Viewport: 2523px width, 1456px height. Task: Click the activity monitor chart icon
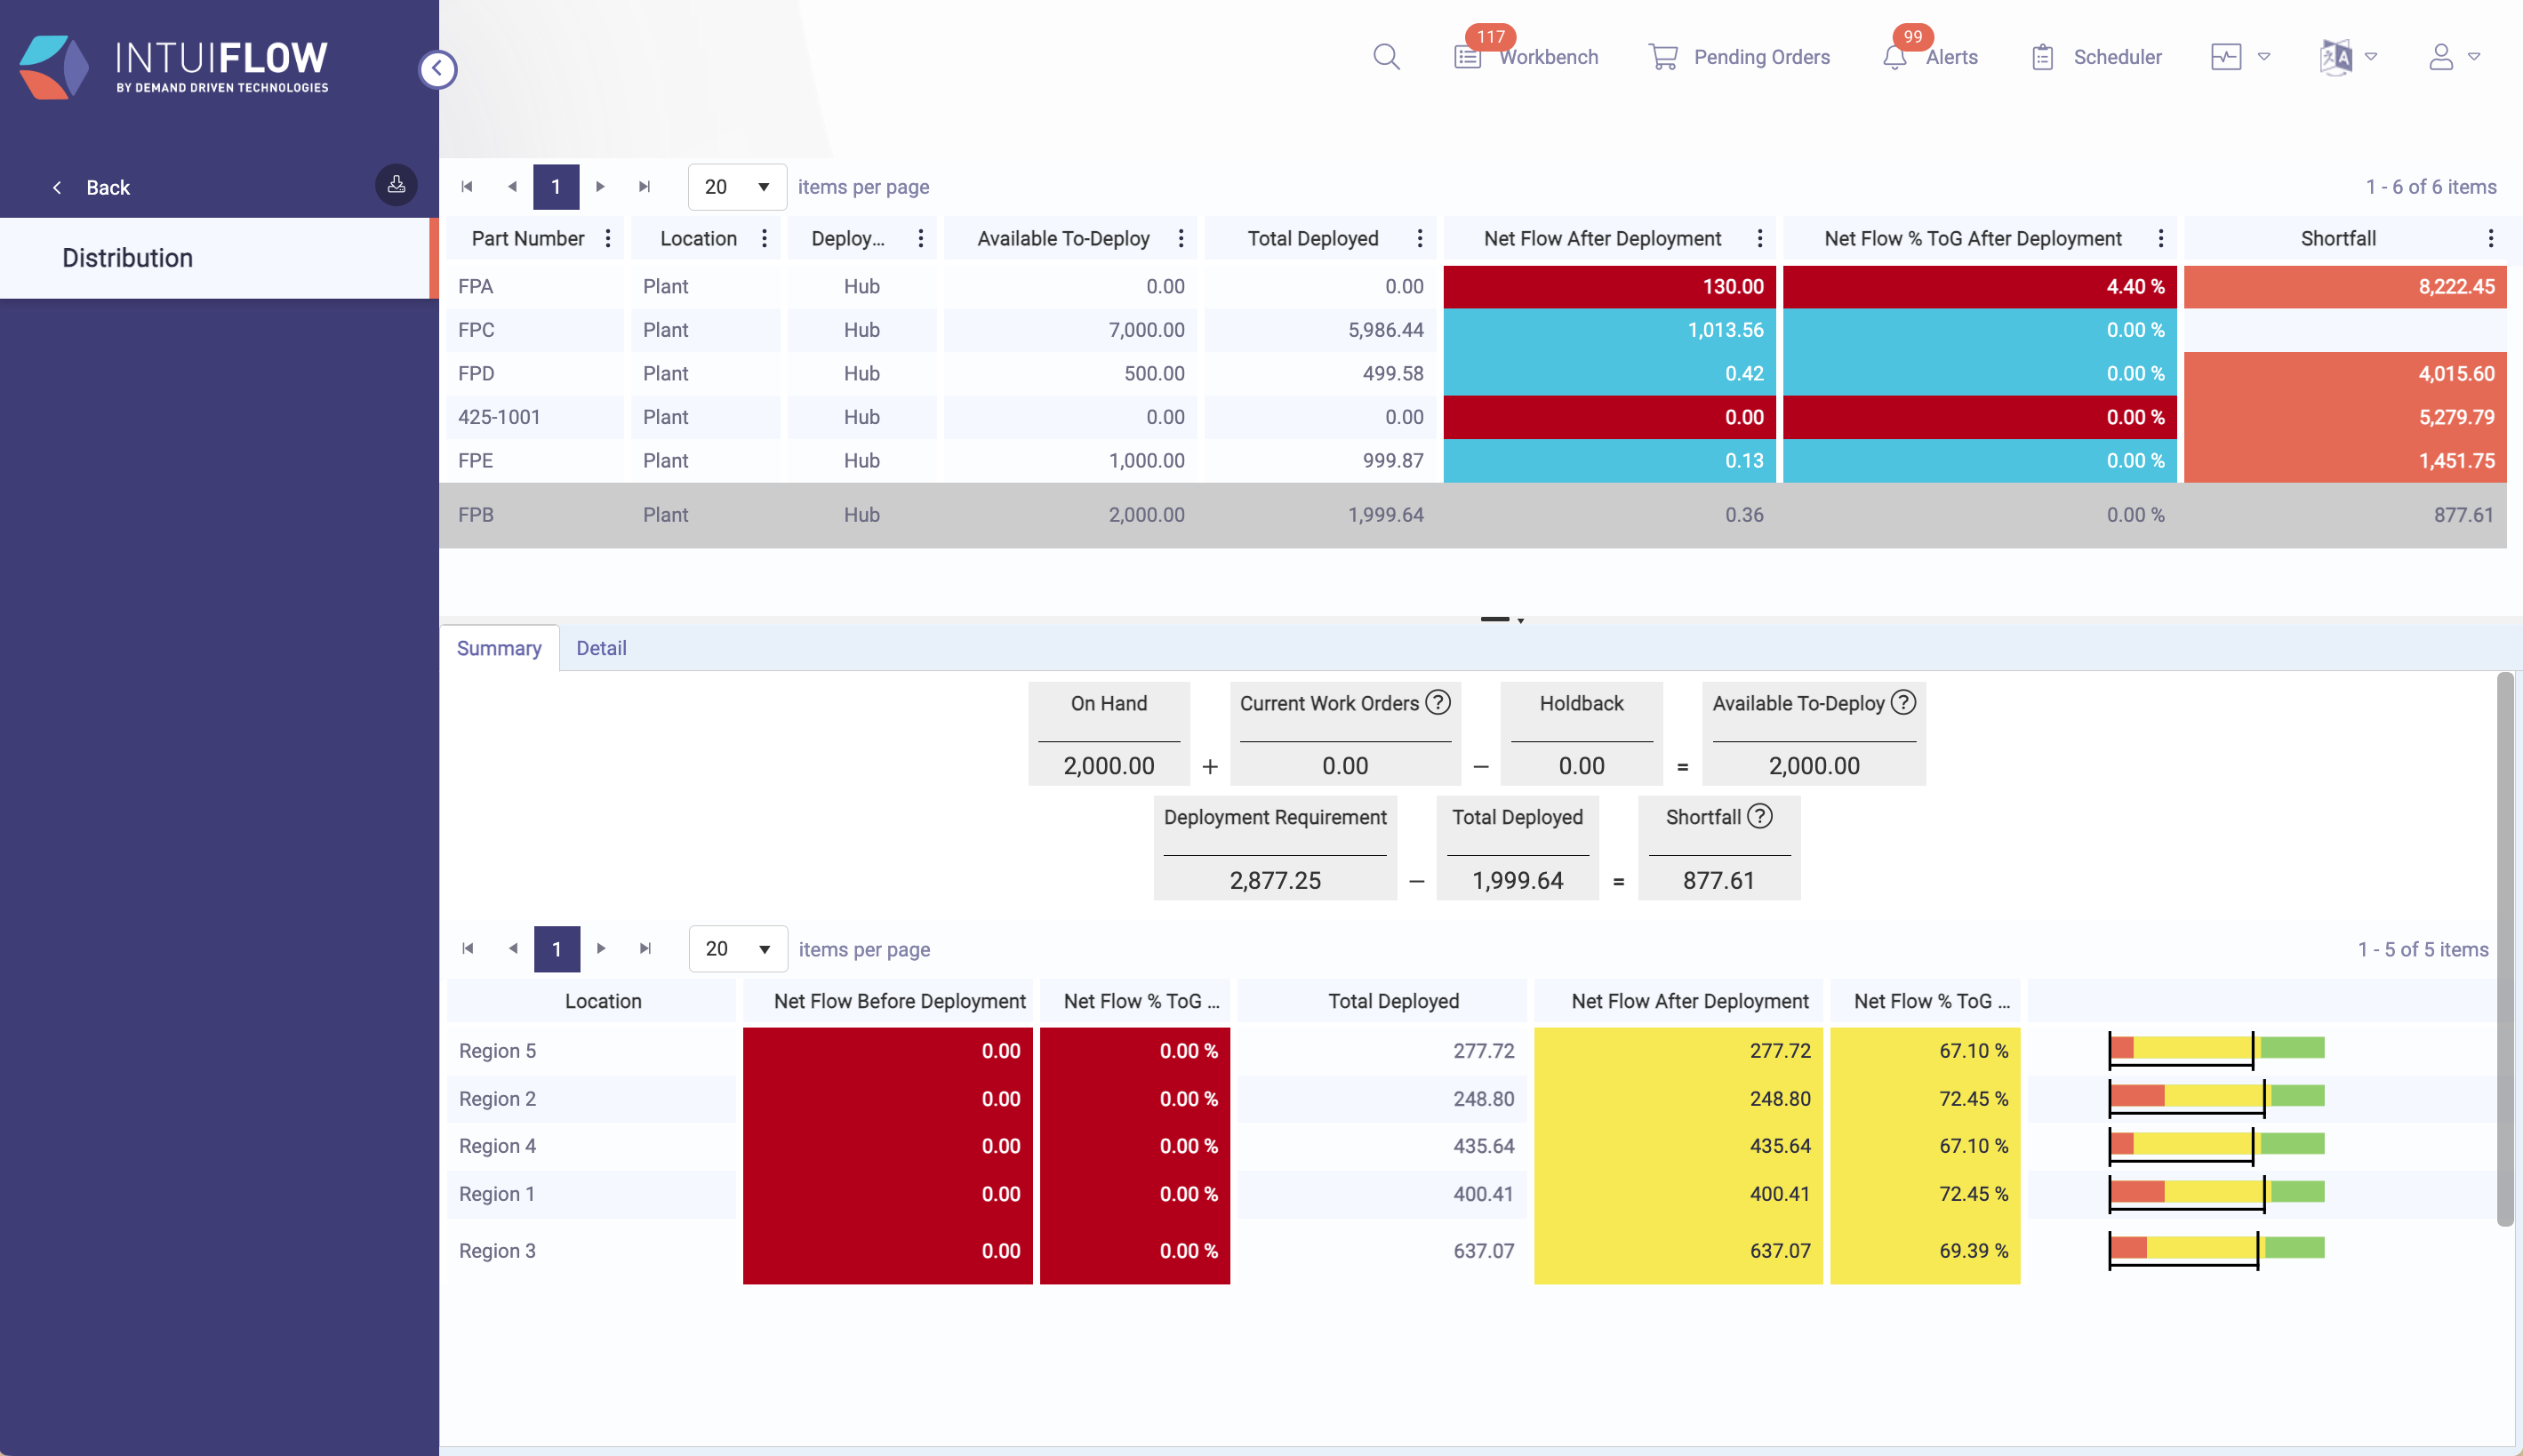click(x=2224, y=57)
